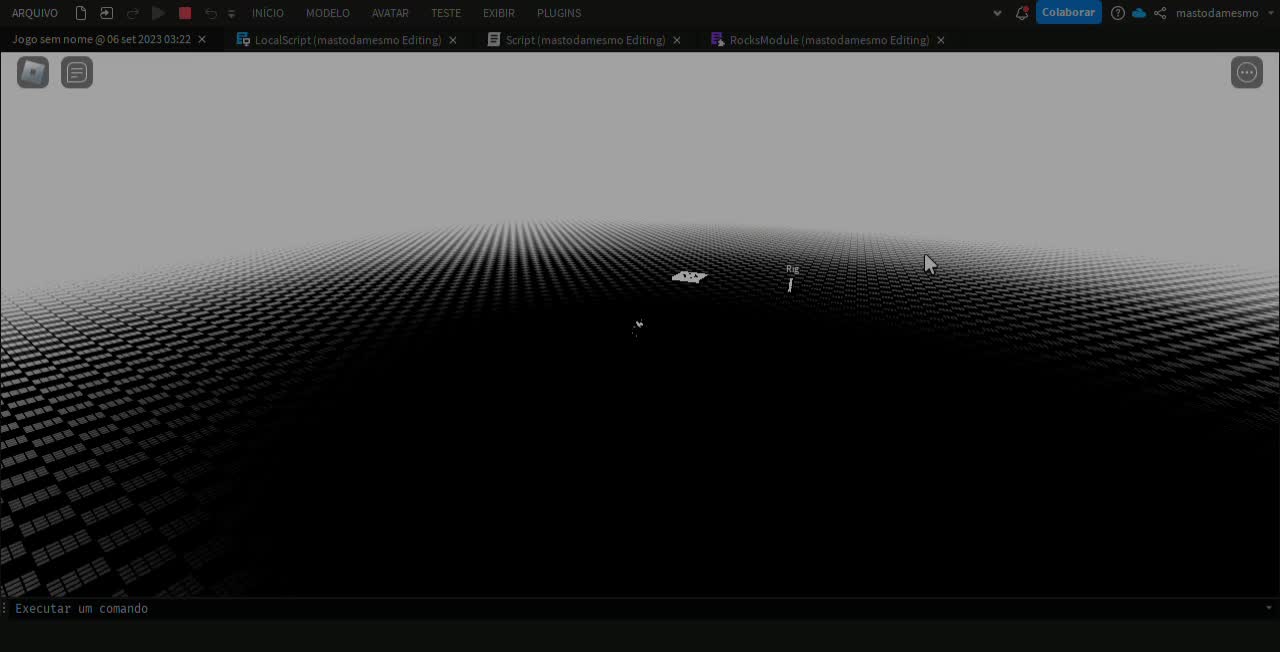Click the three-dots options button in viewport
Screen dimensions: 1280x652
coord(1246,72)
